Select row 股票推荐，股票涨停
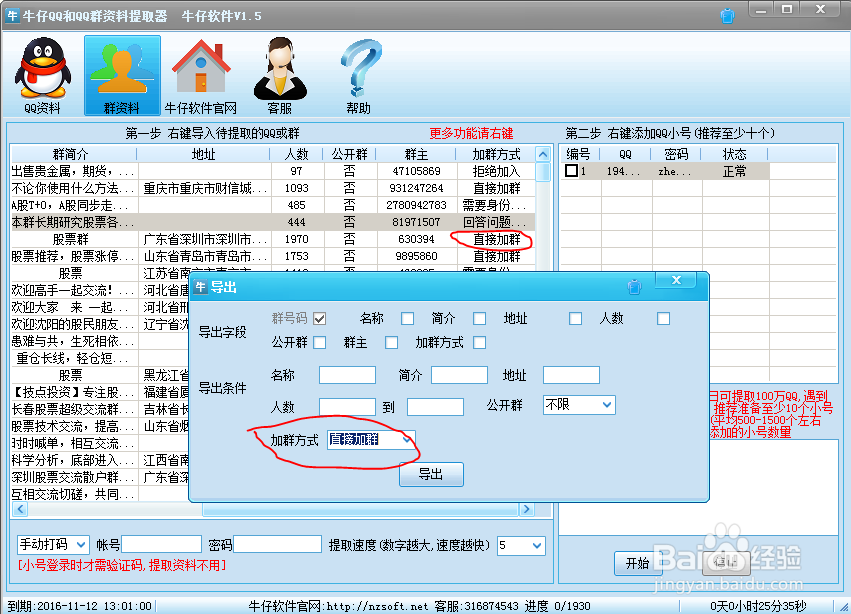The width and height of the screenshot is (851, 614). coord(272,256)
